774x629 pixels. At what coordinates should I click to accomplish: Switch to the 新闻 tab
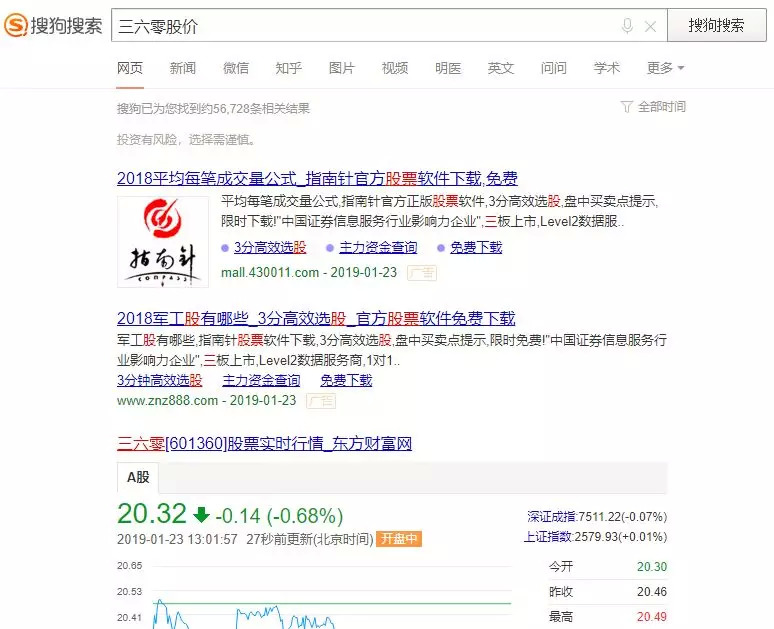pos(183,68)
